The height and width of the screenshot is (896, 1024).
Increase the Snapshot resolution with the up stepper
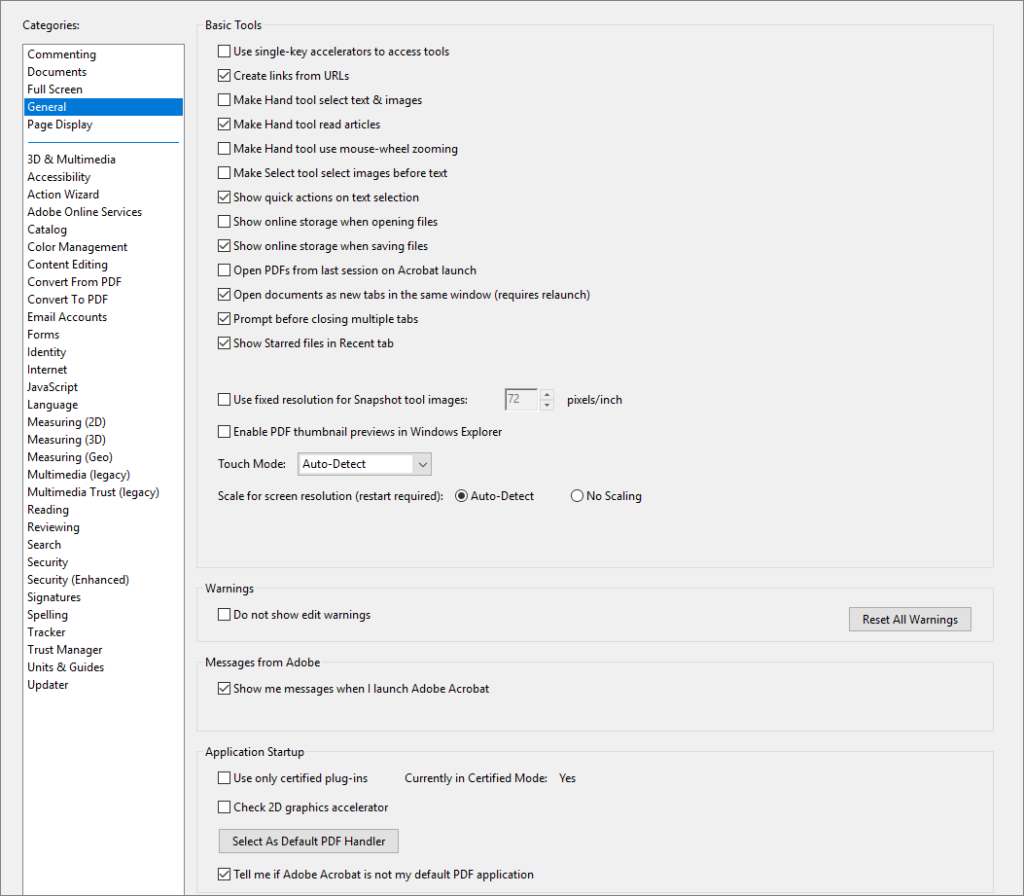546,394
